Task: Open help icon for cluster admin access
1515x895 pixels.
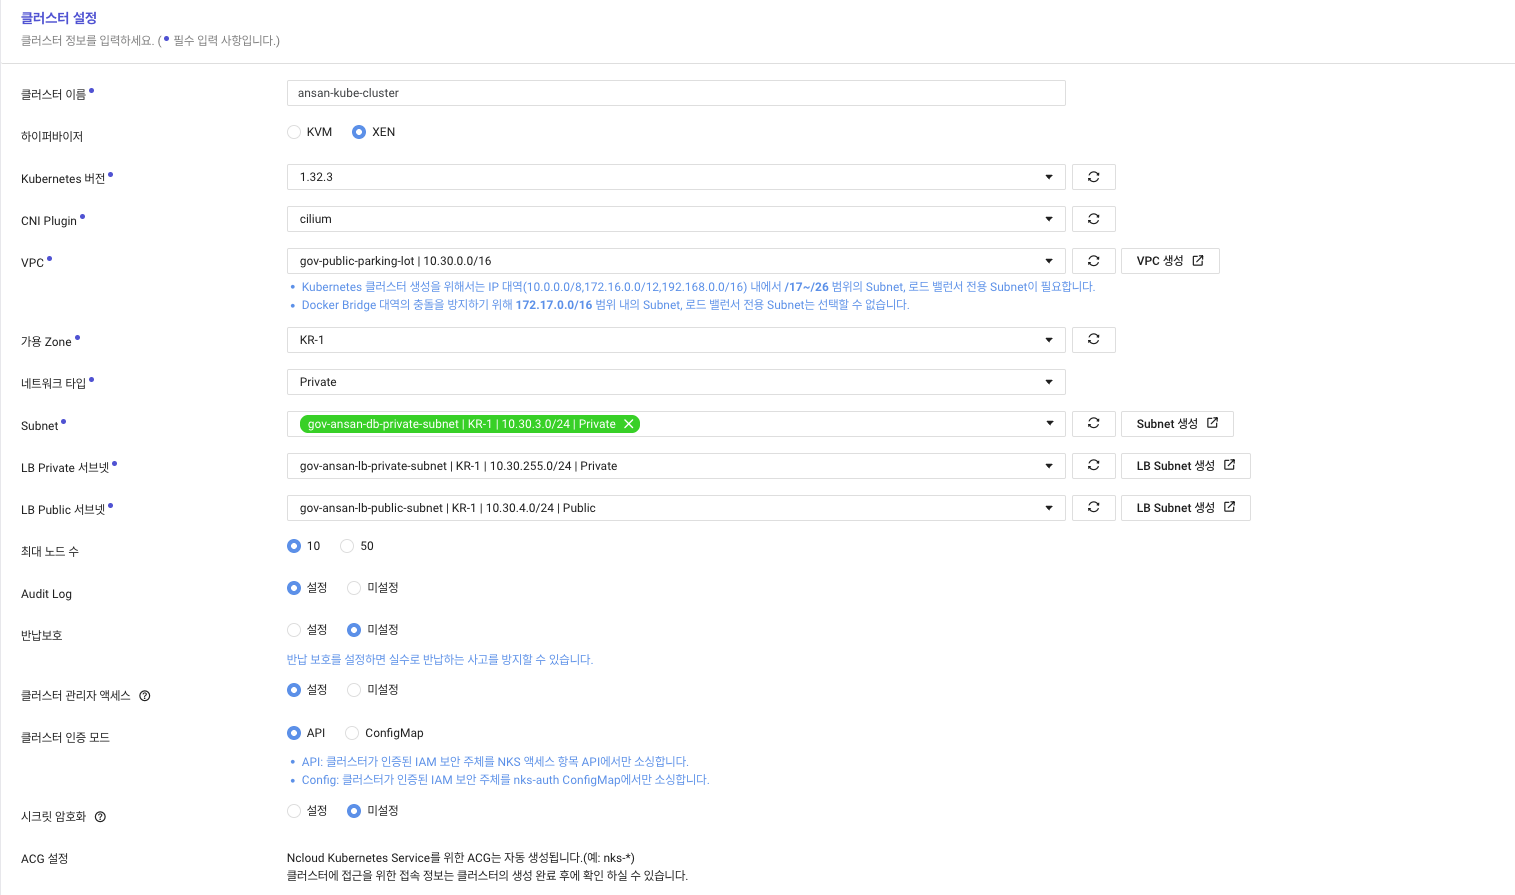Action: tap(145, 696)
